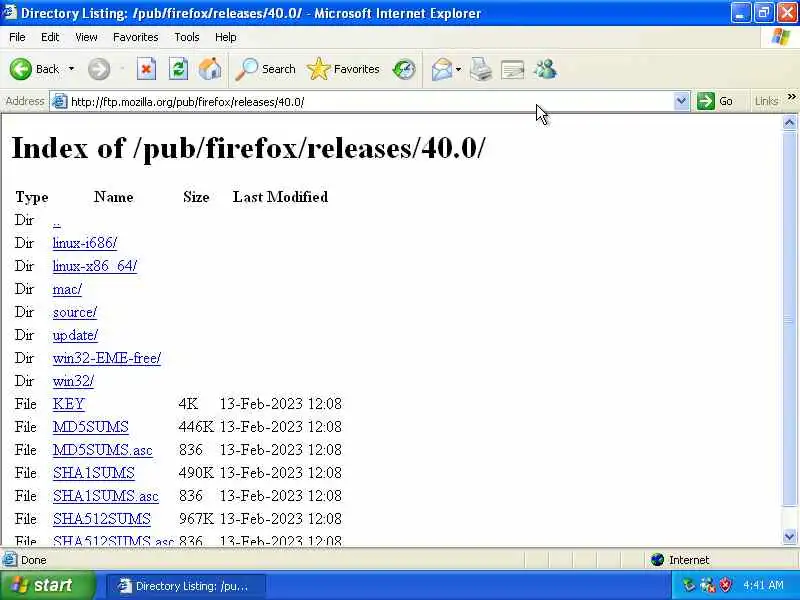This screenshot has width=800, height=600.
Task: Click the '446K' size value
Action: click(196, 427)
